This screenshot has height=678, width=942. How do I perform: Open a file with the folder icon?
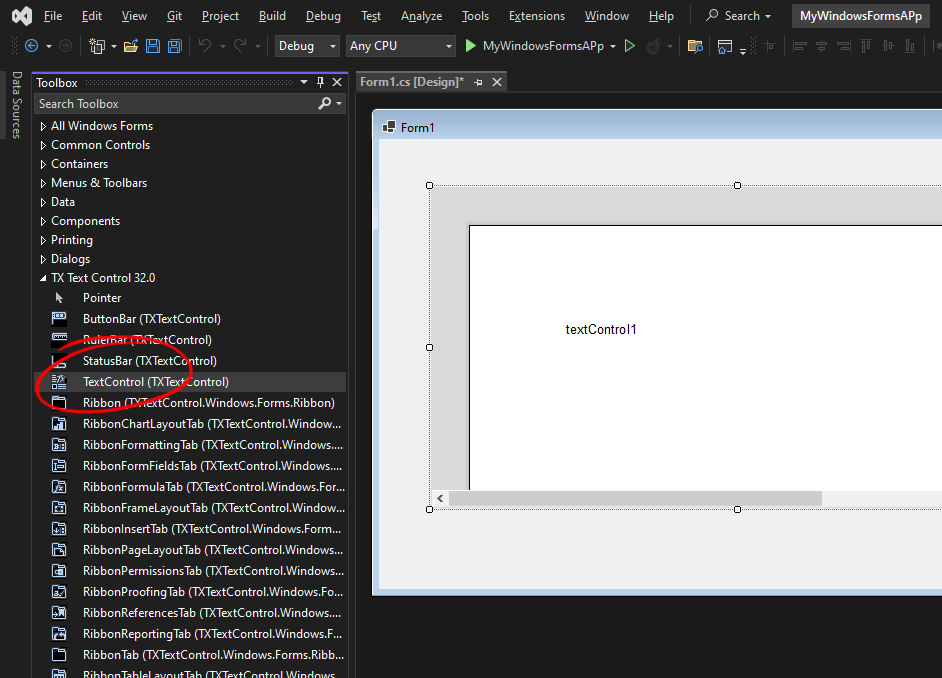[131, 46]
